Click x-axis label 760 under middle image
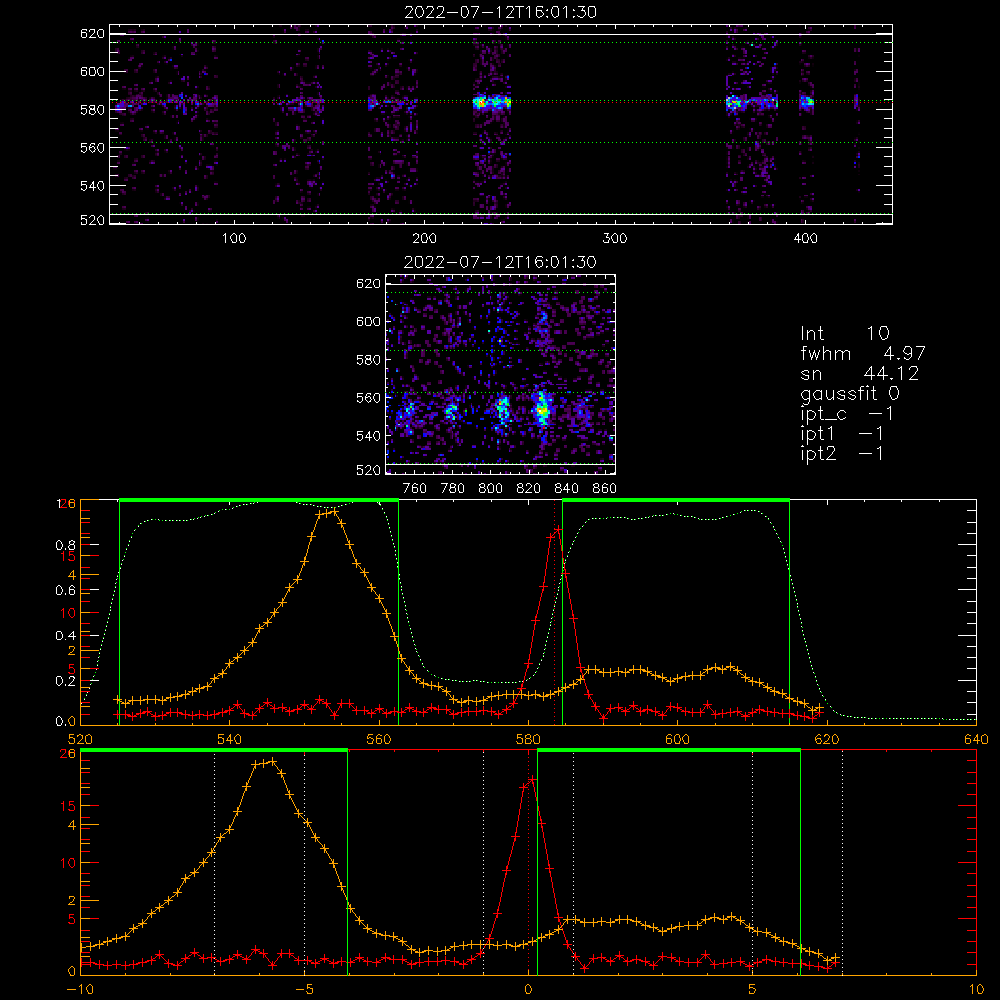The height and width of the screenshot is (1000, 1000). pos(415,489)
